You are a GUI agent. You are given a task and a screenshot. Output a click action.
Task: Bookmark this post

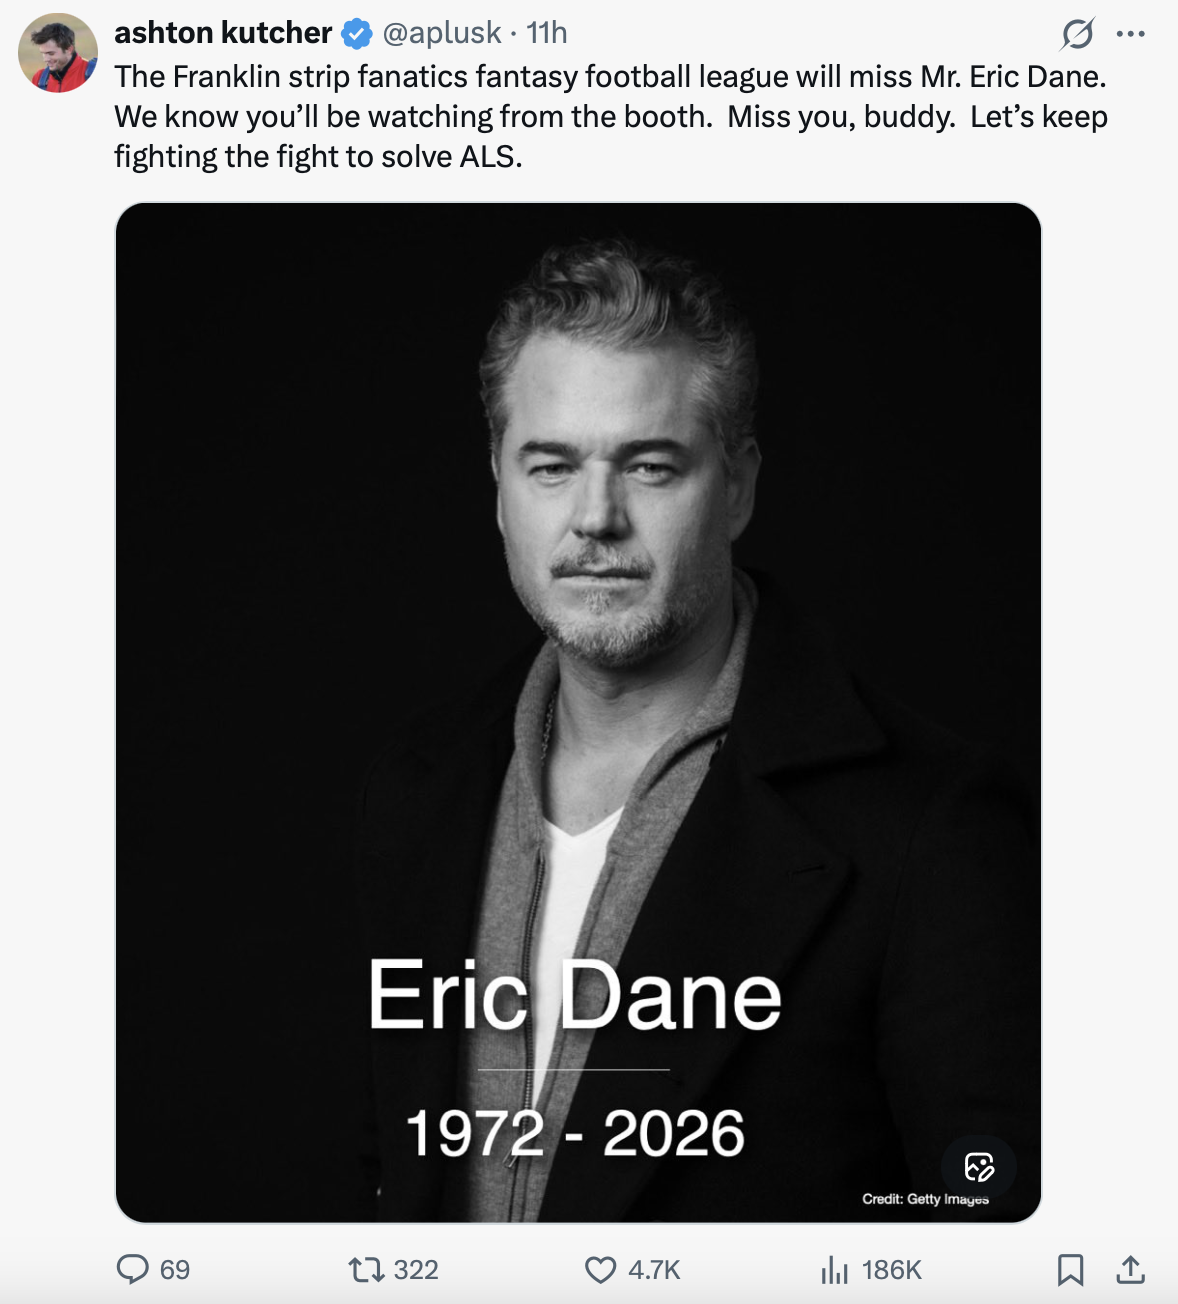(1070, 1270)
